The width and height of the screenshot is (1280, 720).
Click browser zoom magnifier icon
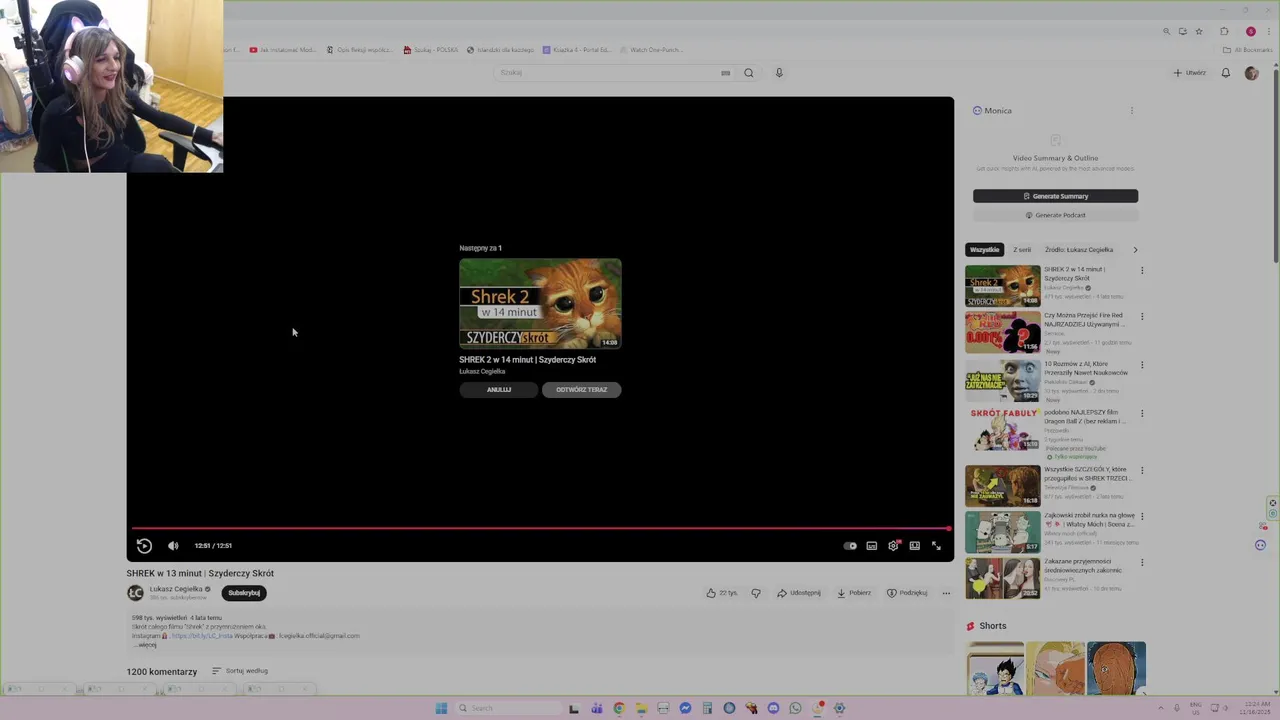(x=1166, y=32)
